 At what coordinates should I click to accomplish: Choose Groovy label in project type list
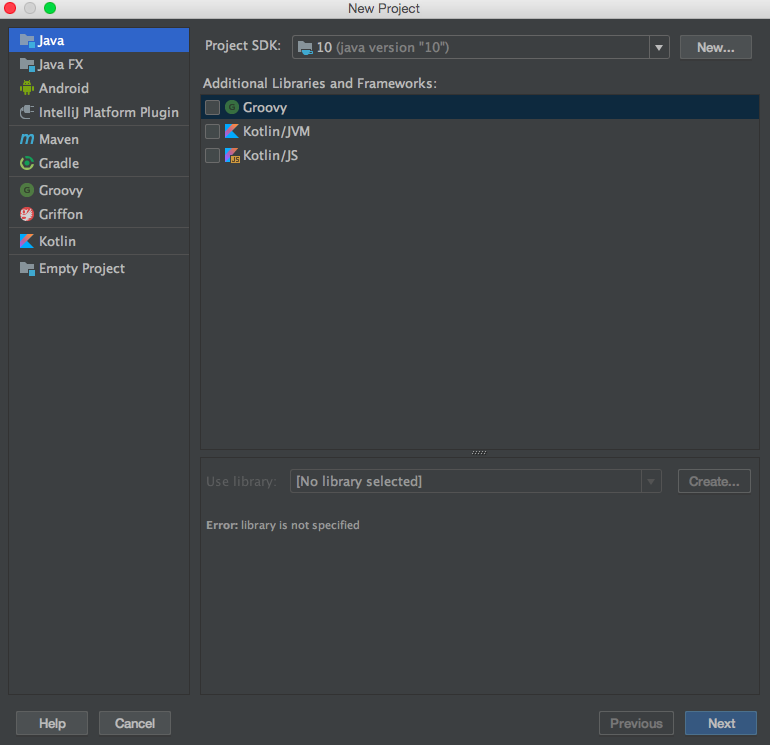[61, 191]
